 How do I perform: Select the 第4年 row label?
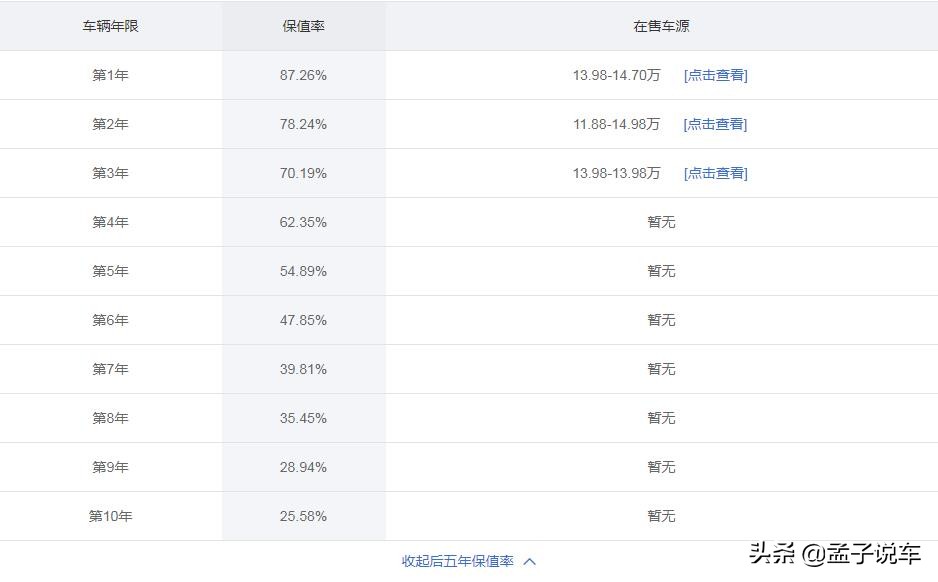tap(109, 221)
